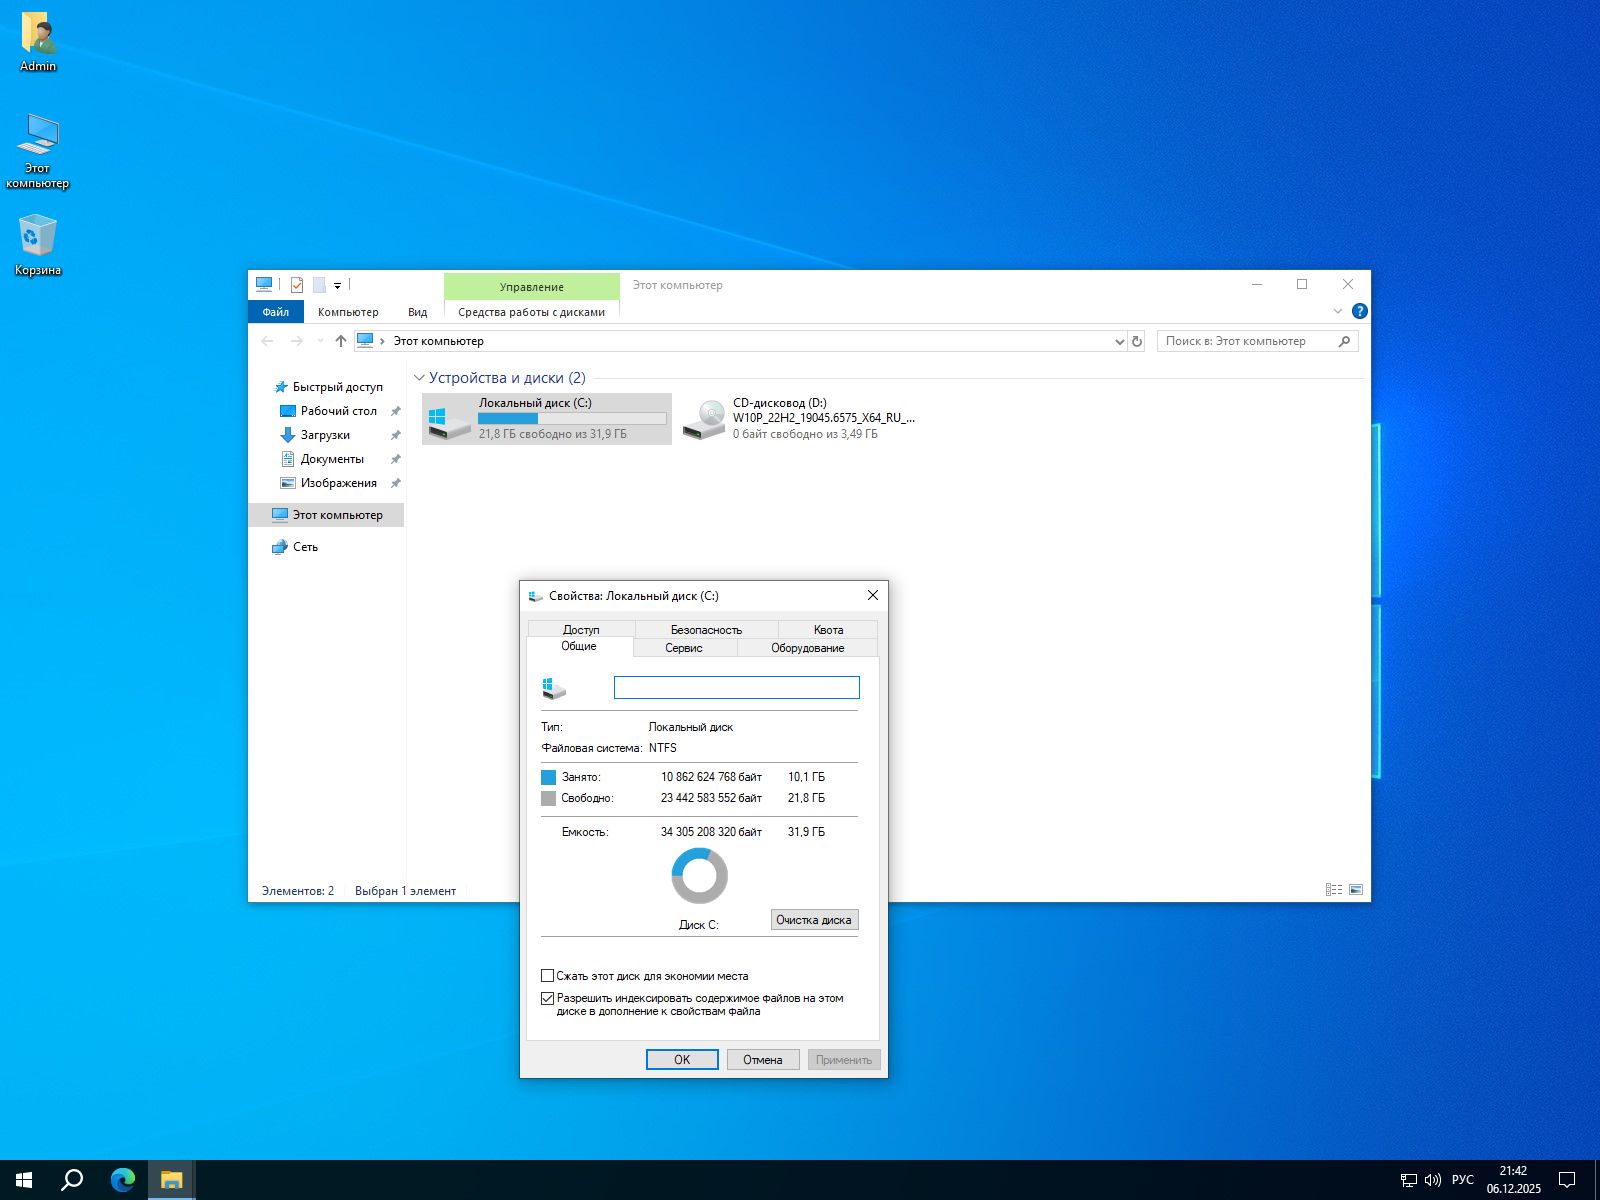Click the 'Очистка диска' button
Screen dimensions: 1600x1200
click(x=814, y=920)
